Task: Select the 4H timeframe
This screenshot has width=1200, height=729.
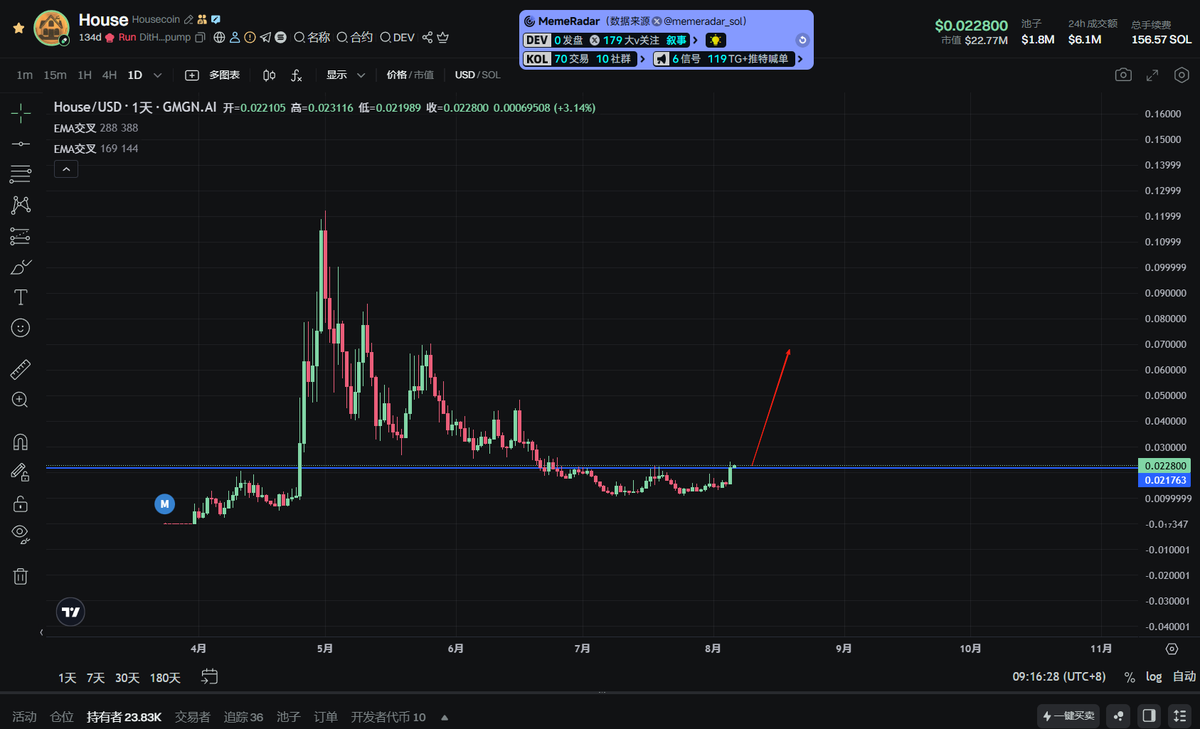Action: click(110, 75)
